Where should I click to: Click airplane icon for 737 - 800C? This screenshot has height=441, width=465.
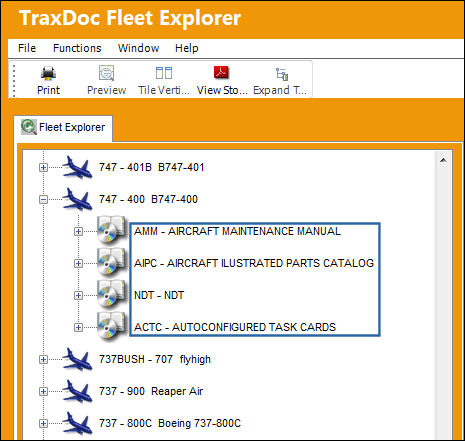tap(78, 423)
